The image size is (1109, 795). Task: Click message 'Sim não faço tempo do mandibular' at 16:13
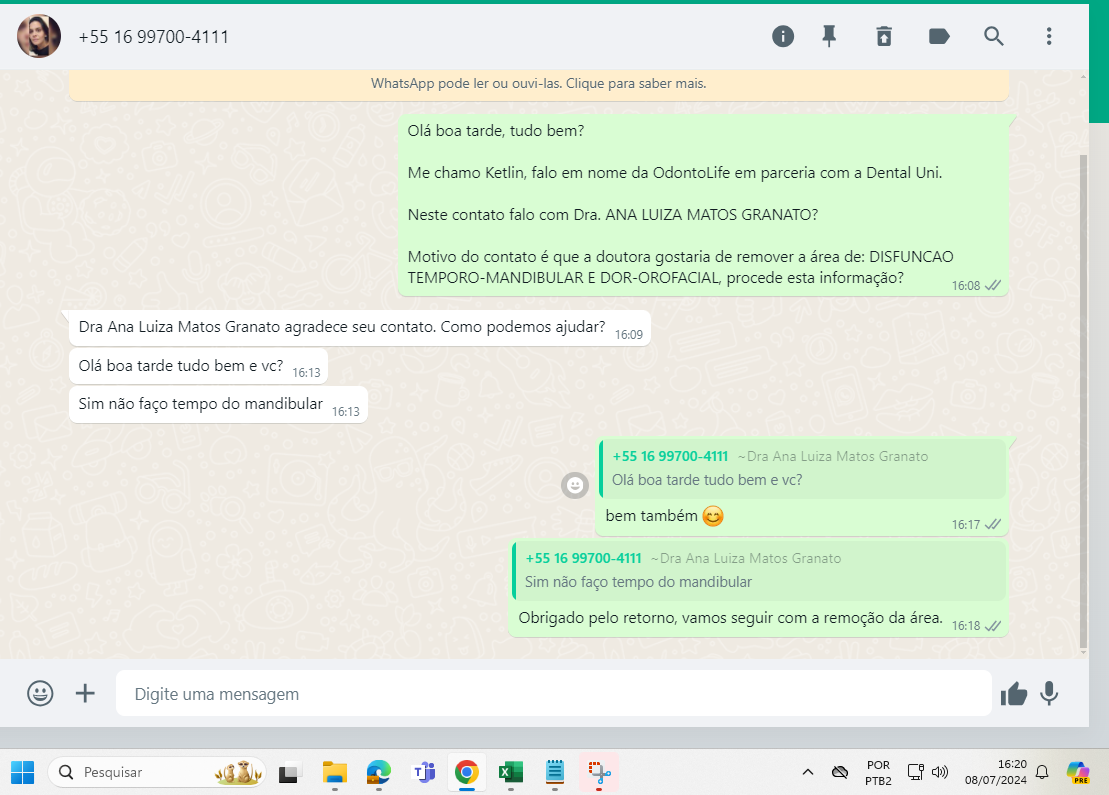(x=219, y=405)
